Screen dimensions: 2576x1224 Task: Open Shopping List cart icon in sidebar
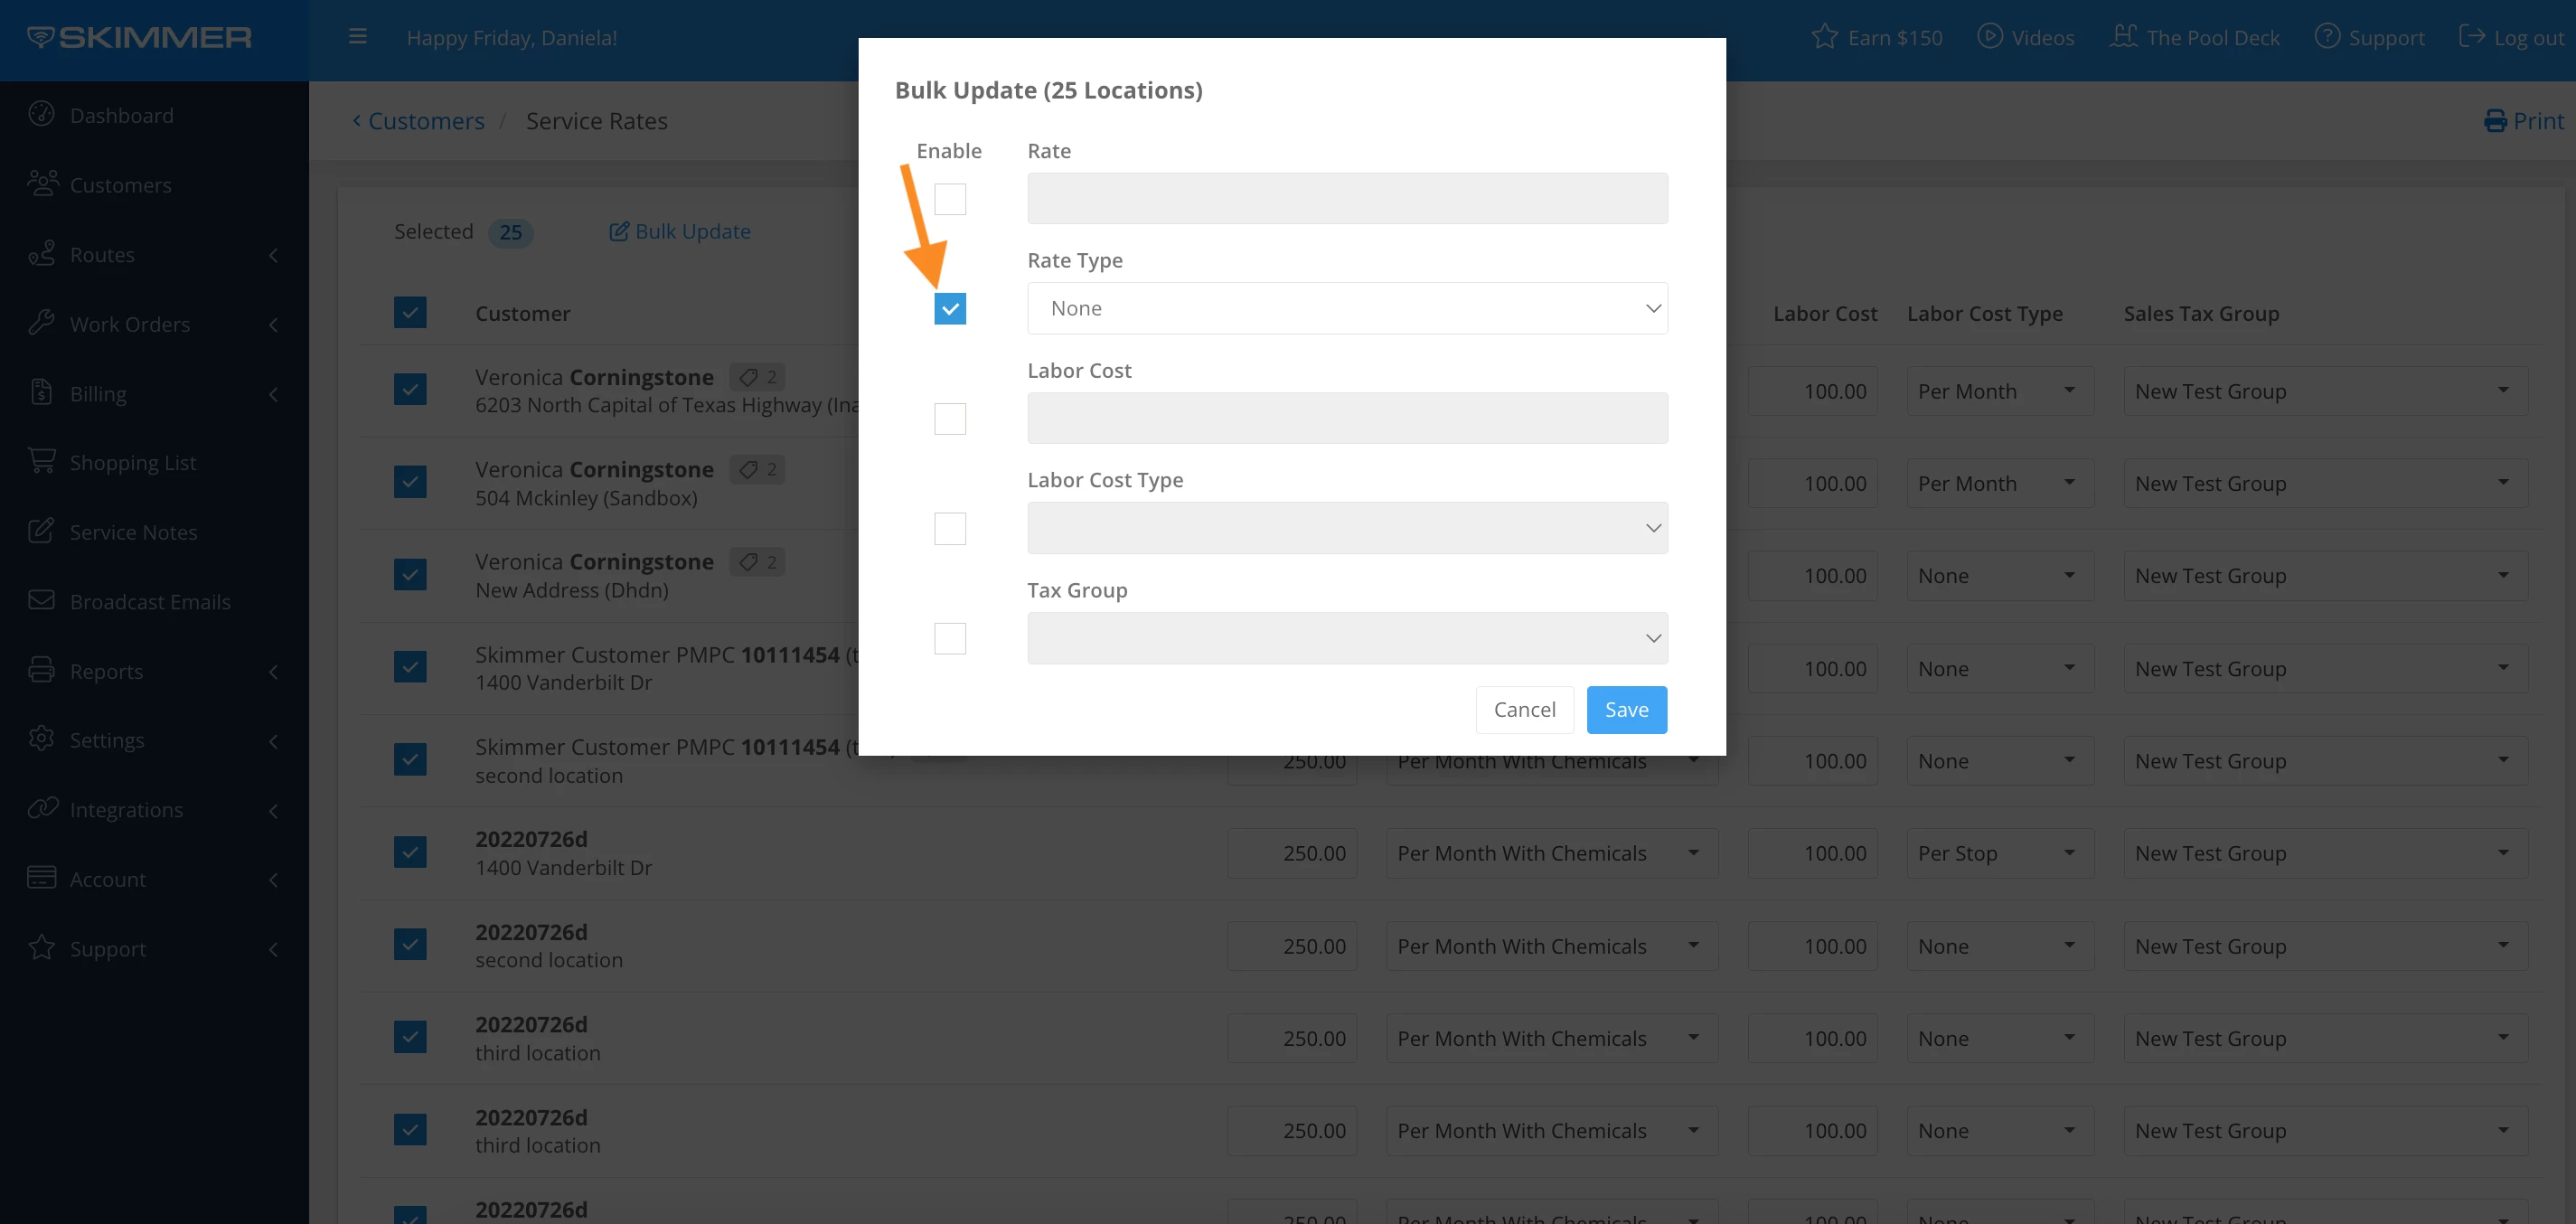(x=42, y=461)
